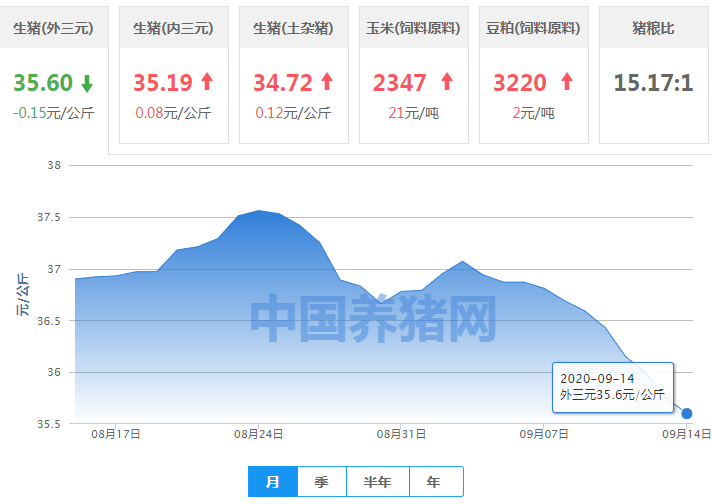This screenshot has height=504, width=712.
Task: Choose the 半年 time range
Action: pos(377,481)
